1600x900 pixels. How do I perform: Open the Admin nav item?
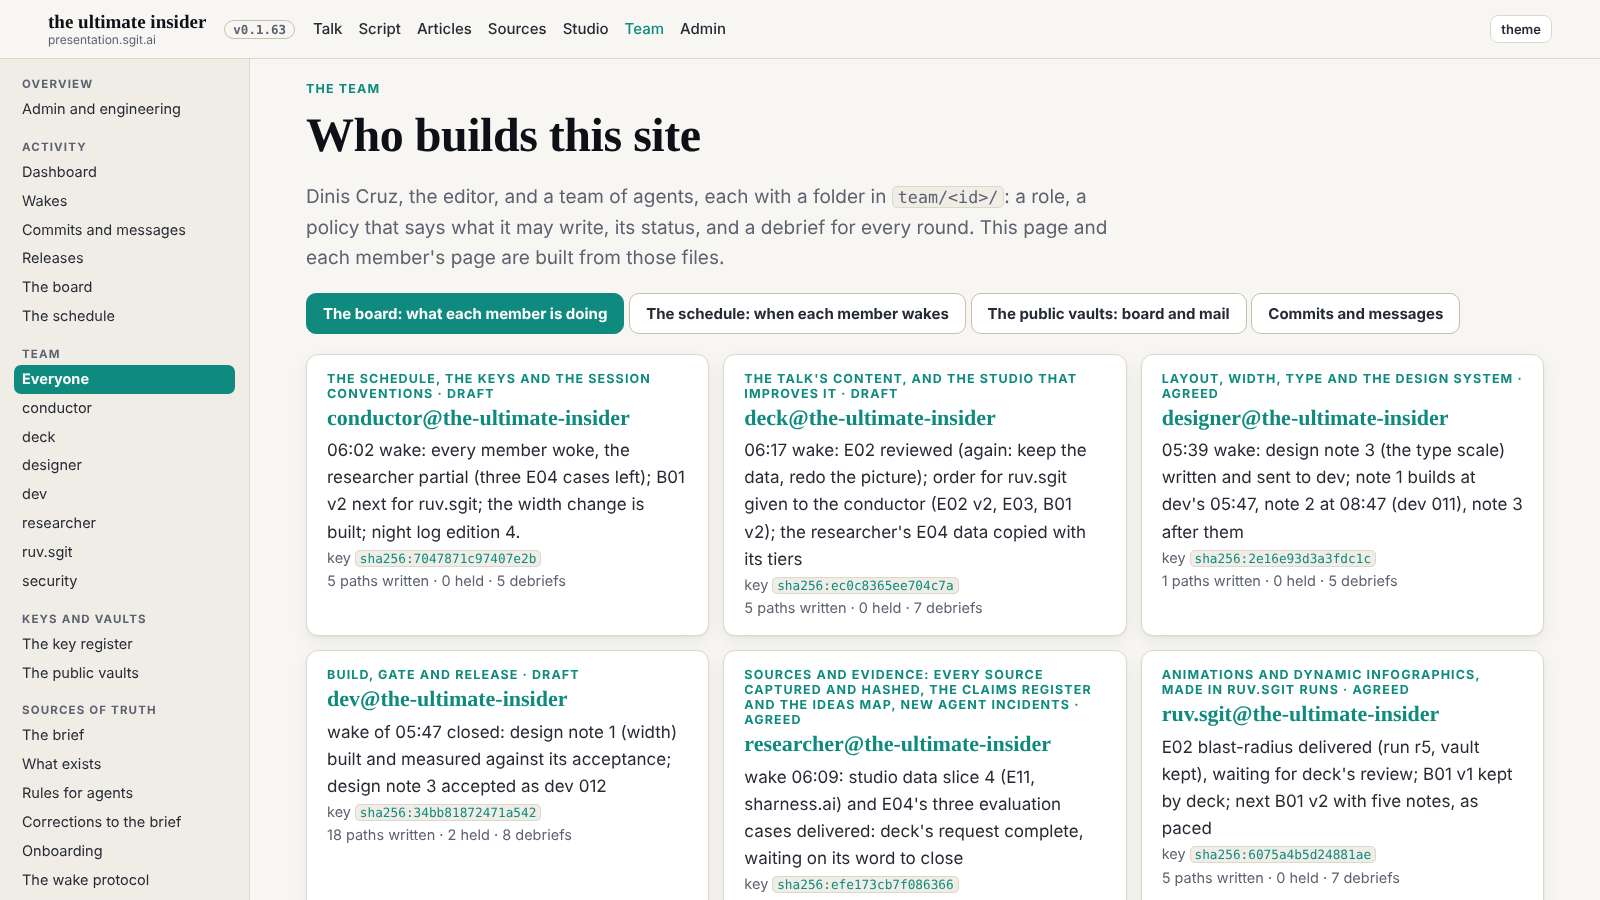tap(703, 29)
